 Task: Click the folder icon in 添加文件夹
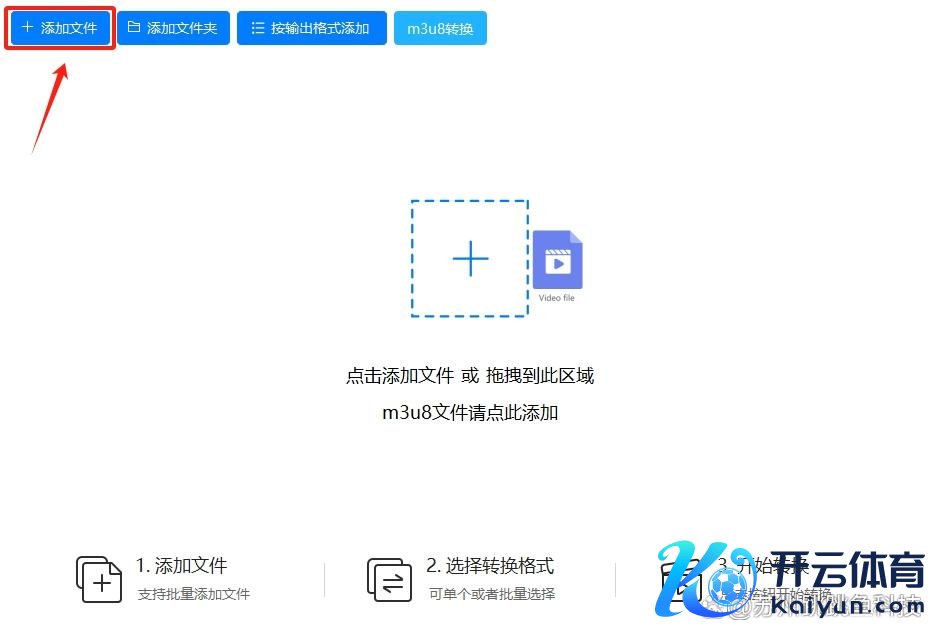pos(134,28)
